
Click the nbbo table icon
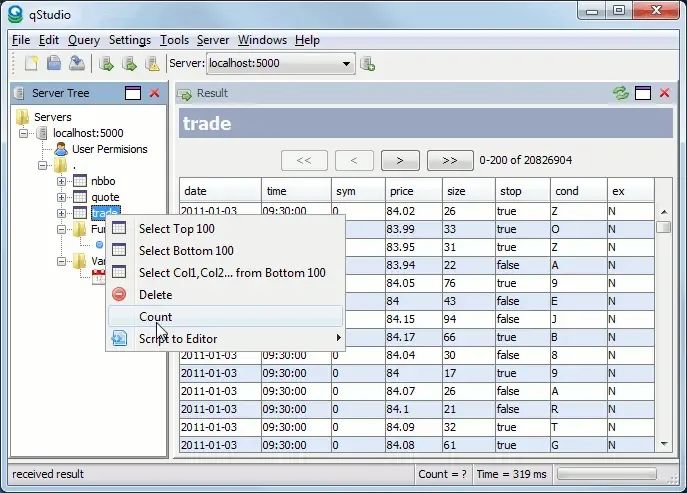coord(80,181)
